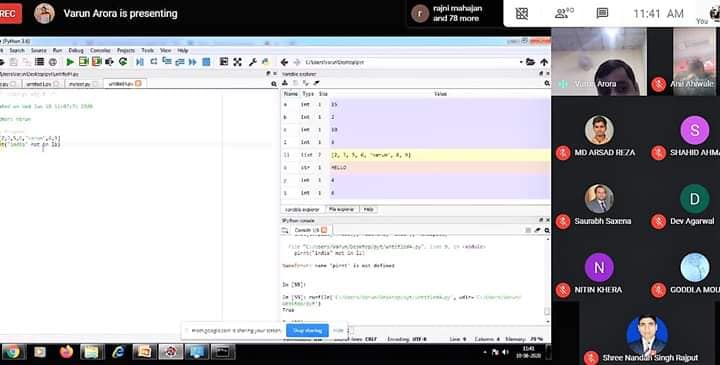Click Import data icon in Variable explorer
The image size is (720, 365).
click(285, 83)
